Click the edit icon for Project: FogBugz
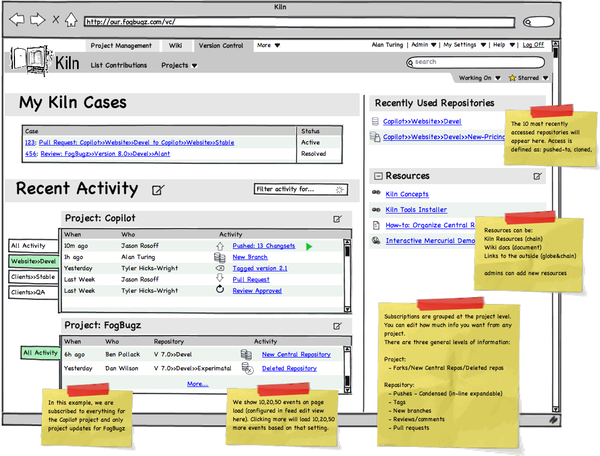Image resolution: width=600 pixels, height=456 pixels. pyautogui.click(x=338, y=326)
